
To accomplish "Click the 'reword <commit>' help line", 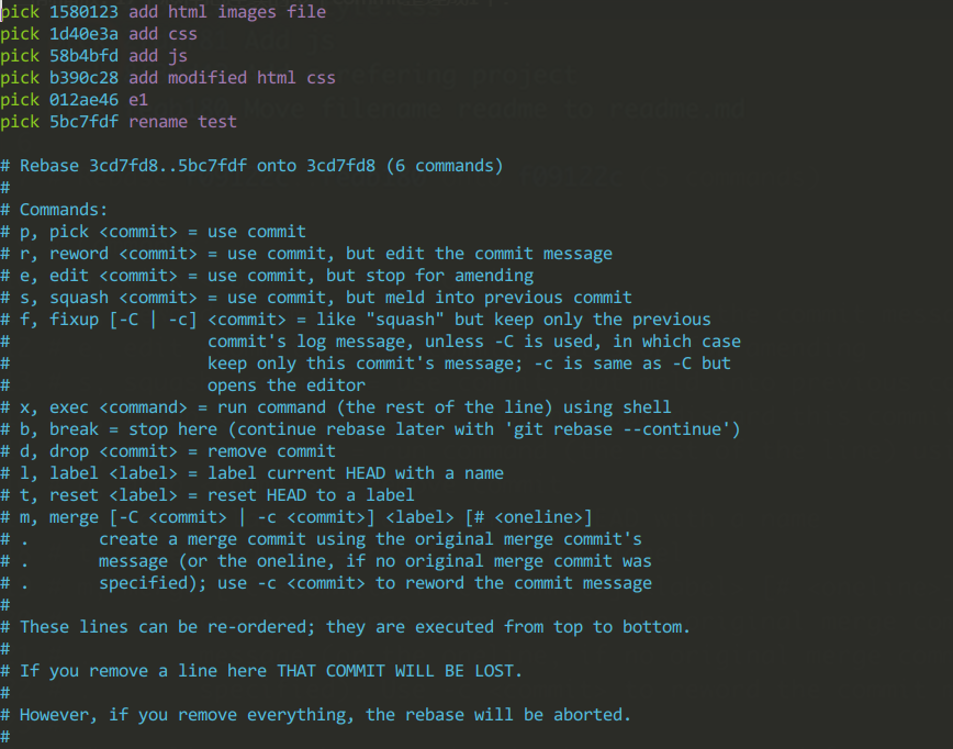I will [x=306, y=254].
